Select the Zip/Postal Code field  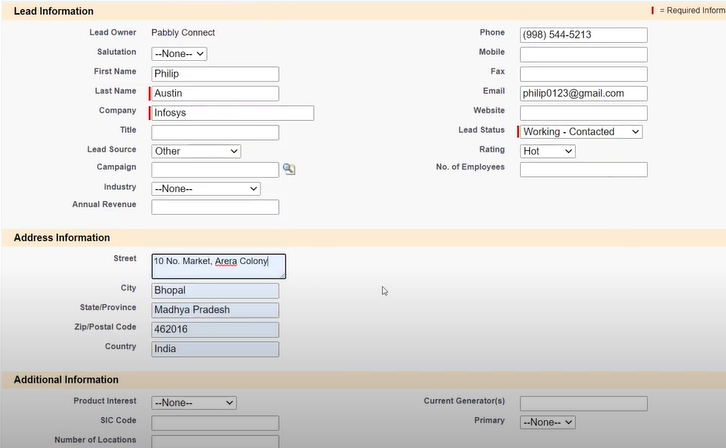tap(215, 330)
